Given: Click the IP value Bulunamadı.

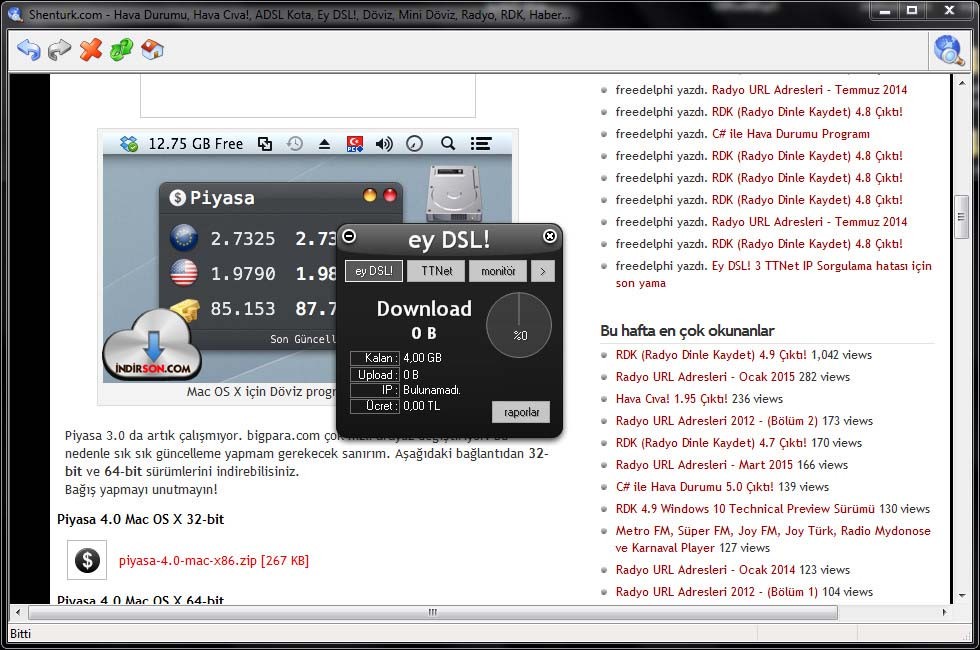Looking at the screenshot, I should [x=432, y=390].
